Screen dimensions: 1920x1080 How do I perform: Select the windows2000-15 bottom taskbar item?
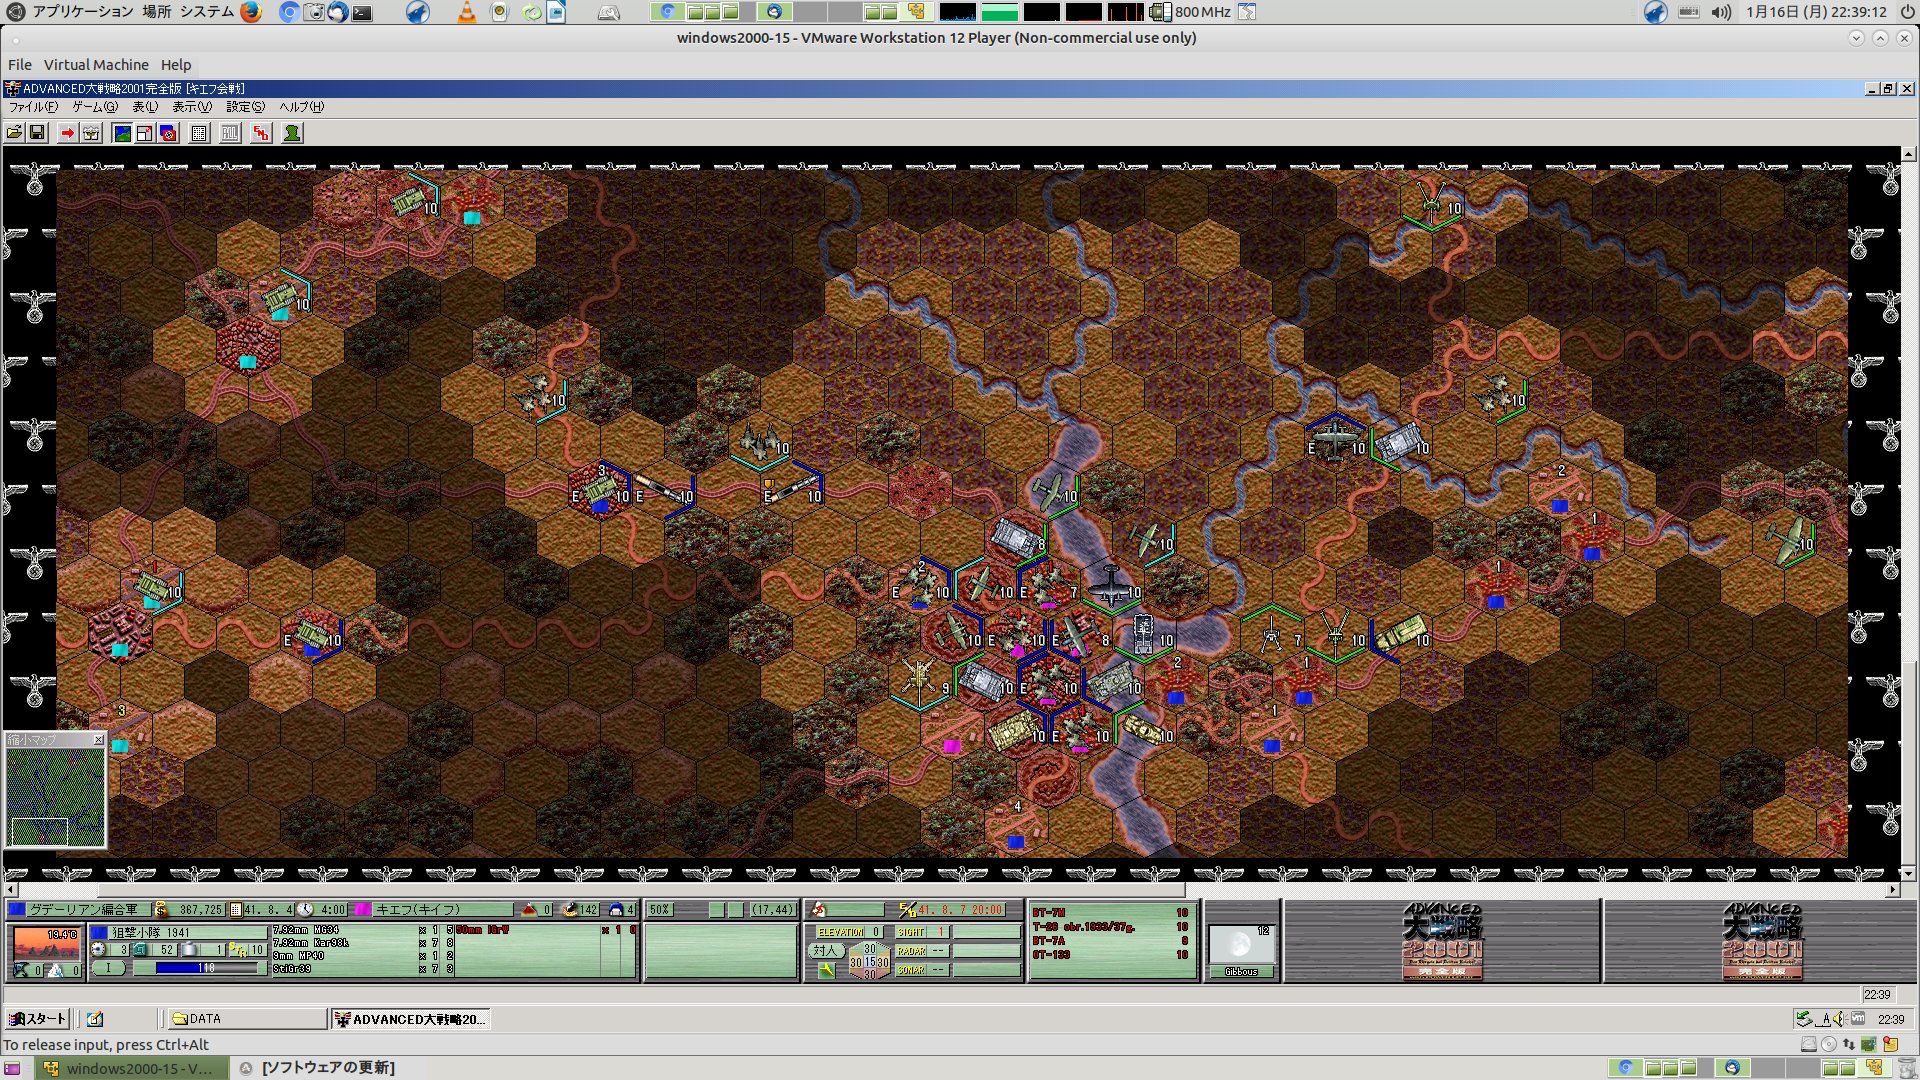[130, 1068]
